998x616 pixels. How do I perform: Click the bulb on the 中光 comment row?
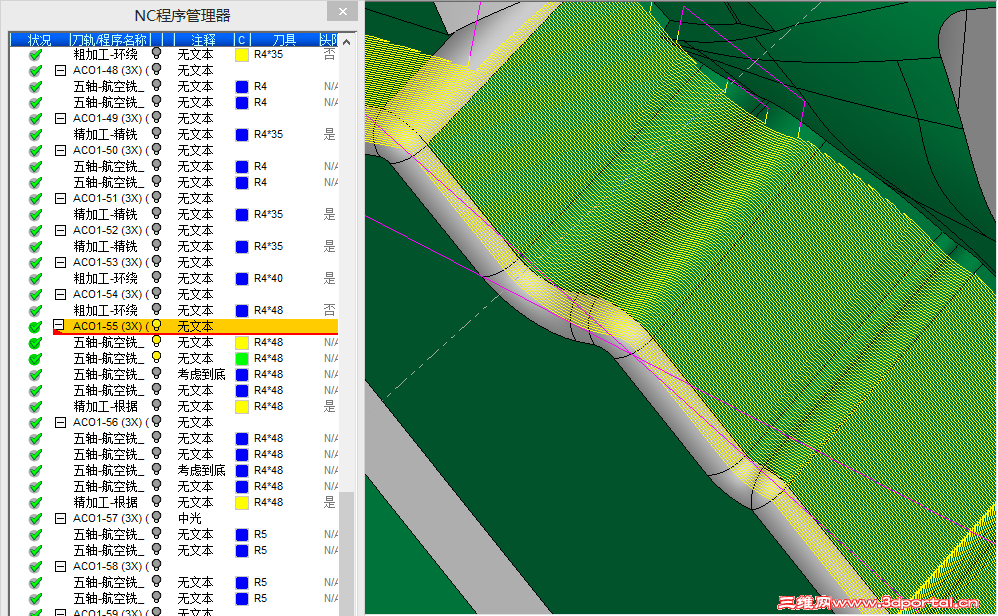tap(156, 518)
